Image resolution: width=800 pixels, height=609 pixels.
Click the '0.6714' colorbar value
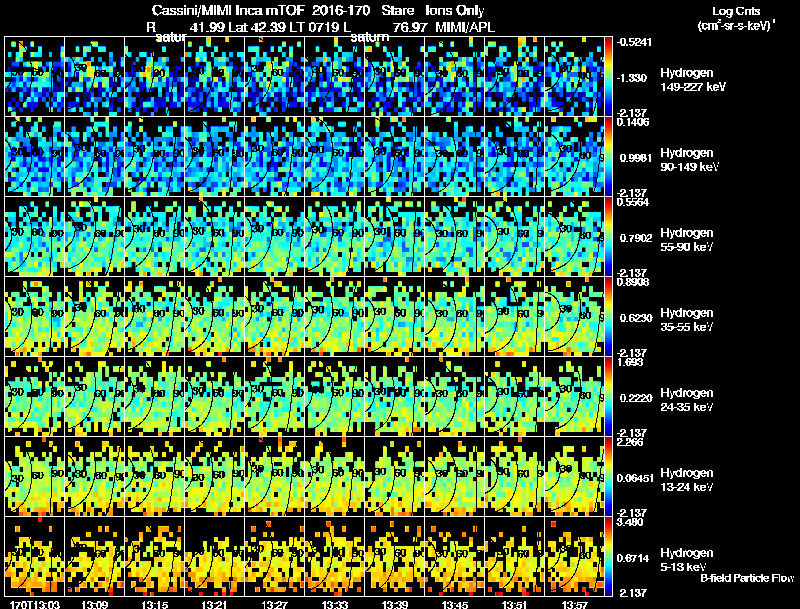[x=633, y=559]
